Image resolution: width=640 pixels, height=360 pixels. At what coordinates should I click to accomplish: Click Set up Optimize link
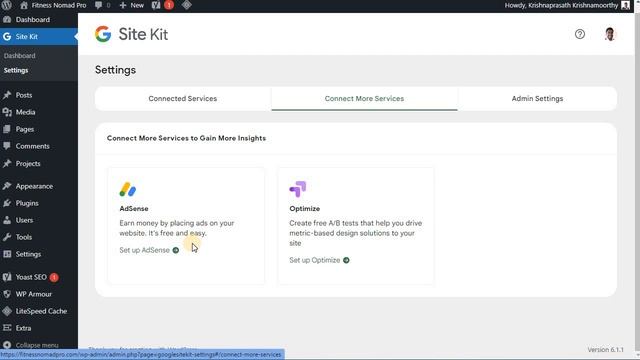(319, 260)
